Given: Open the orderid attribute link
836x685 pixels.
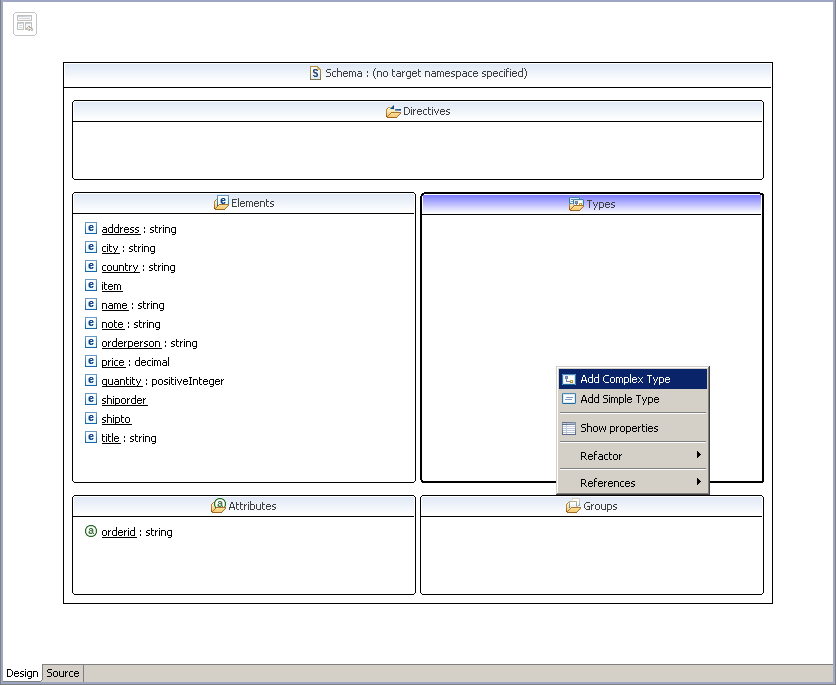Looking at the screenshot, I should tap(119, 532).
